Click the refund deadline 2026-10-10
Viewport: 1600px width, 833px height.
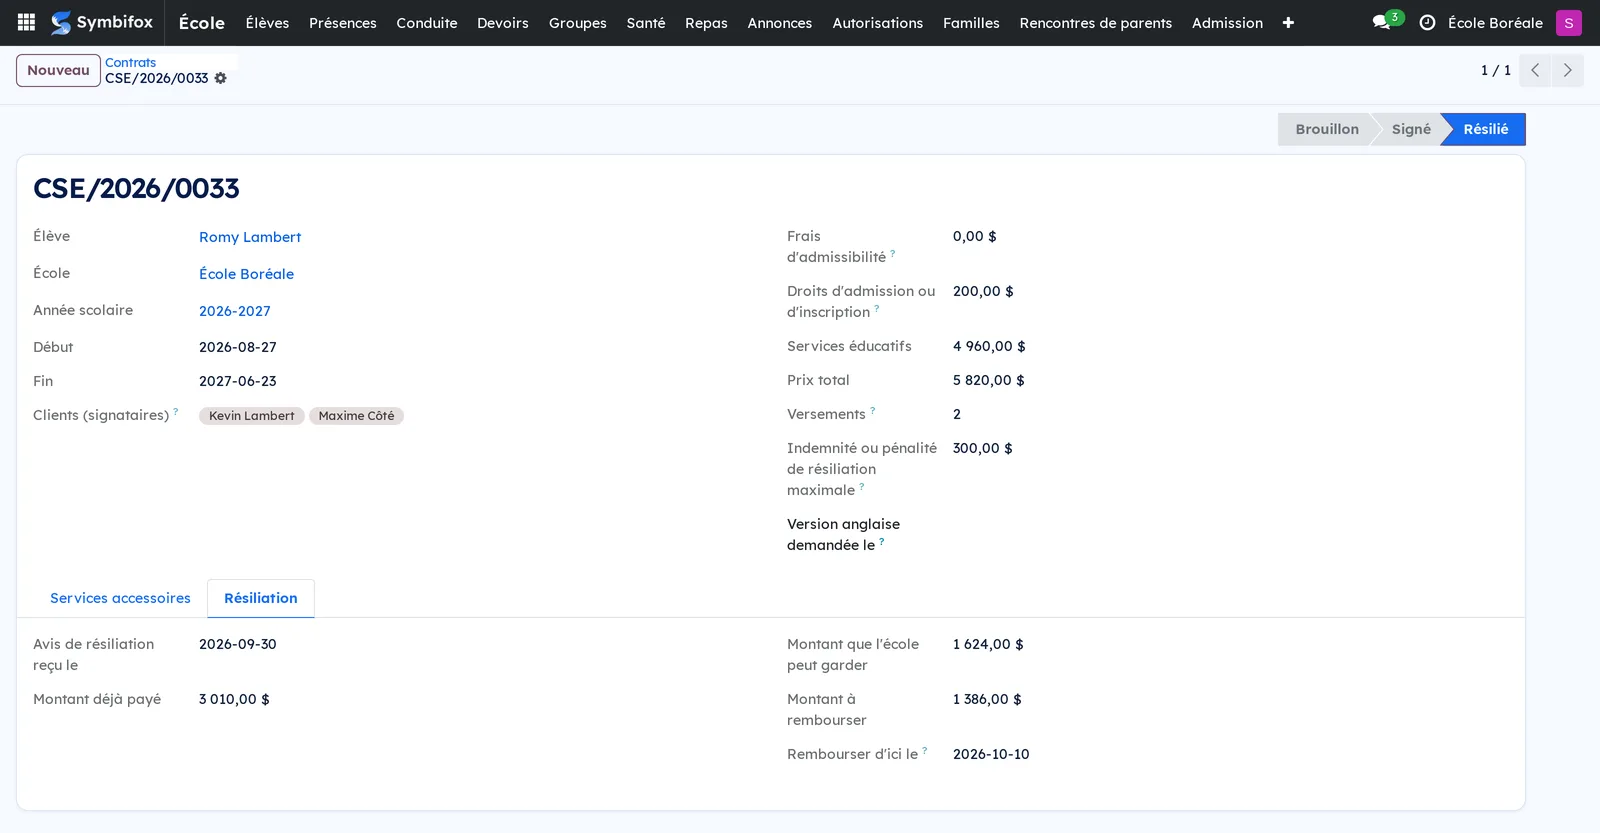[x=991, y=754]
